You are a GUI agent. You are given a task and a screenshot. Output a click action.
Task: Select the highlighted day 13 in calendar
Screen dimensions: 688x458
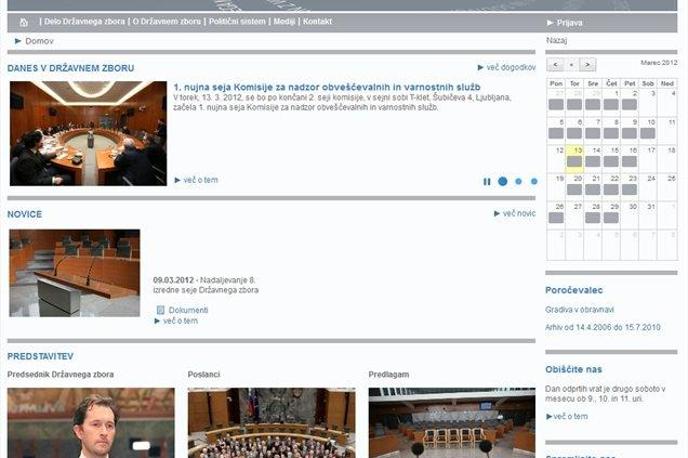pos(574,159)
